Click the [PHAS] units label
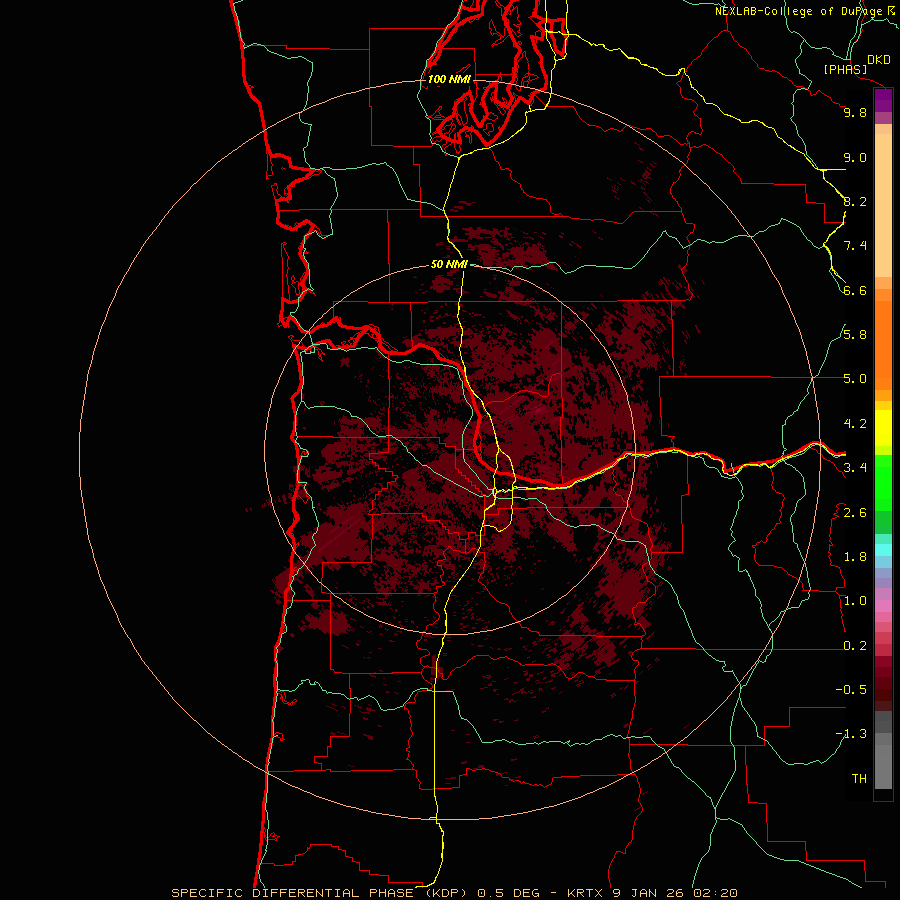Viewport: 900px width, 900px height. (845, 70)
